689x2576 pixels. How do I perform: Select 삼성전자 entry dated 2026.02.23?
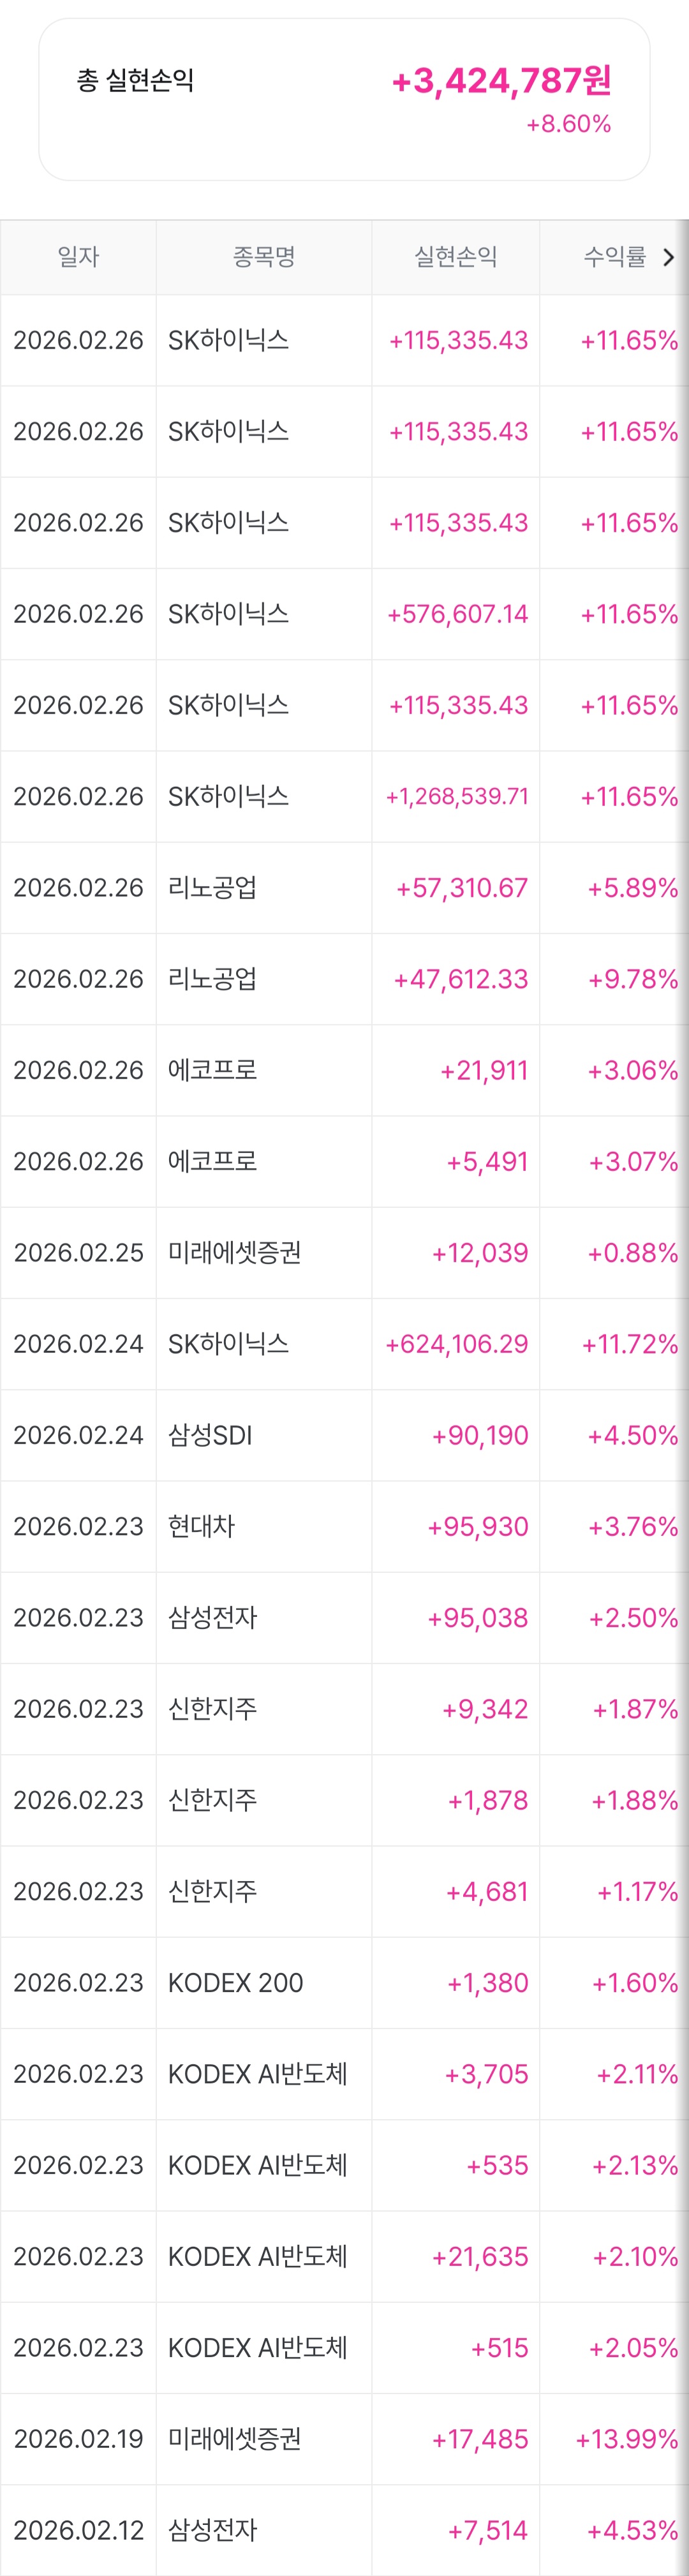[x=344, y=1618]
